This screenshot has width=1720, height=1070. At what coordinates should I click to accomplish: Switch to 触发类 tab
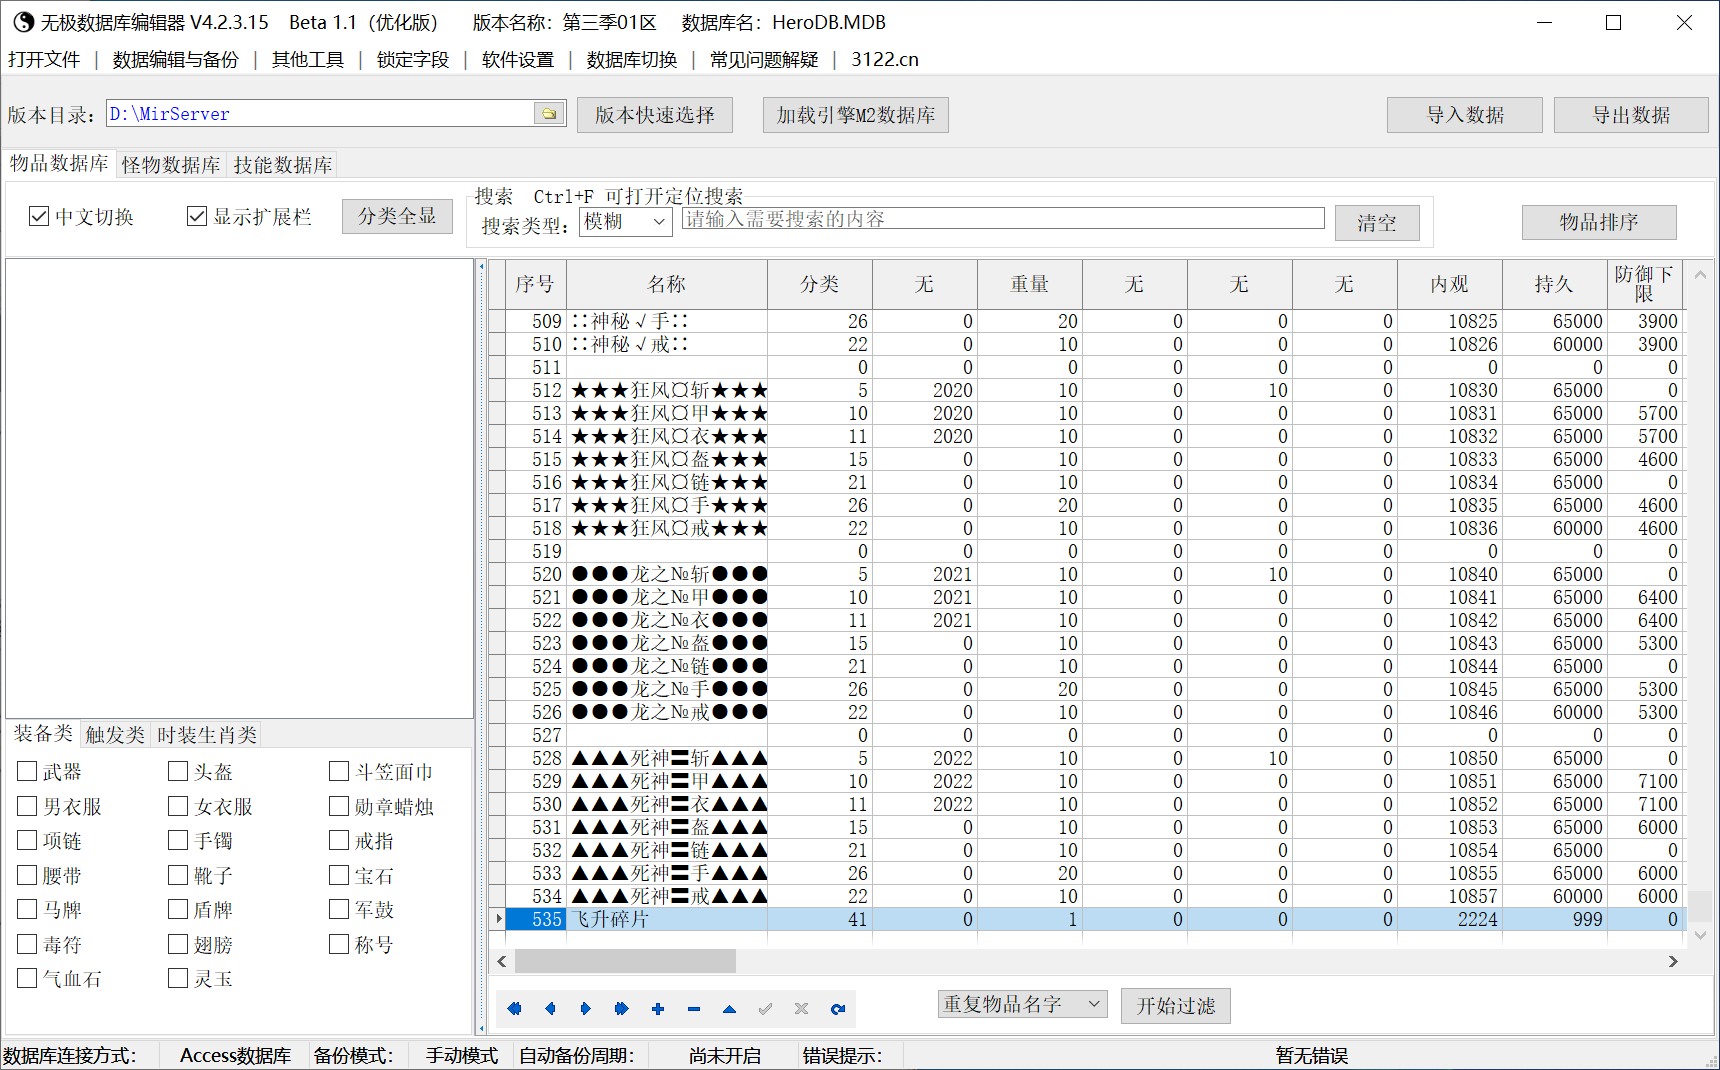[x=115, y=735]
